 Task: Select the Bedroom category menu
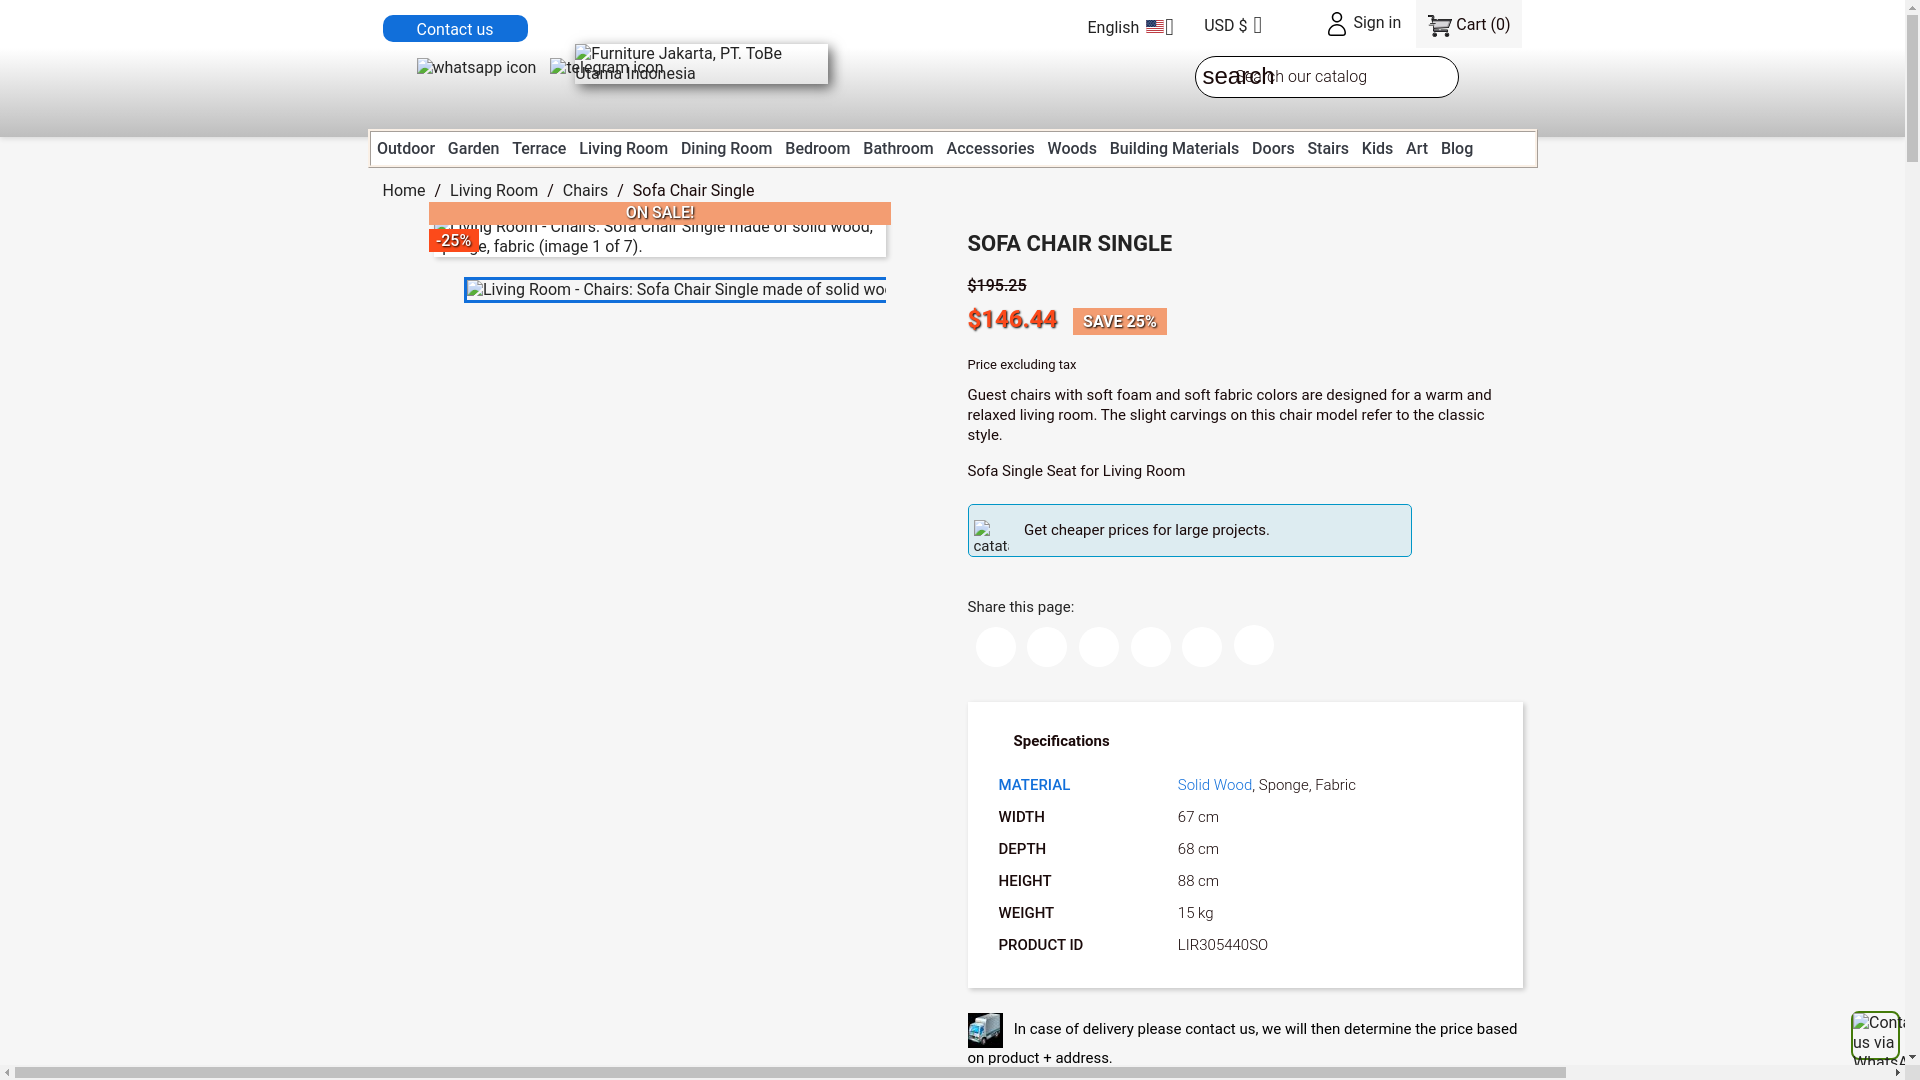pyautogui.click(x=817, y=149)
